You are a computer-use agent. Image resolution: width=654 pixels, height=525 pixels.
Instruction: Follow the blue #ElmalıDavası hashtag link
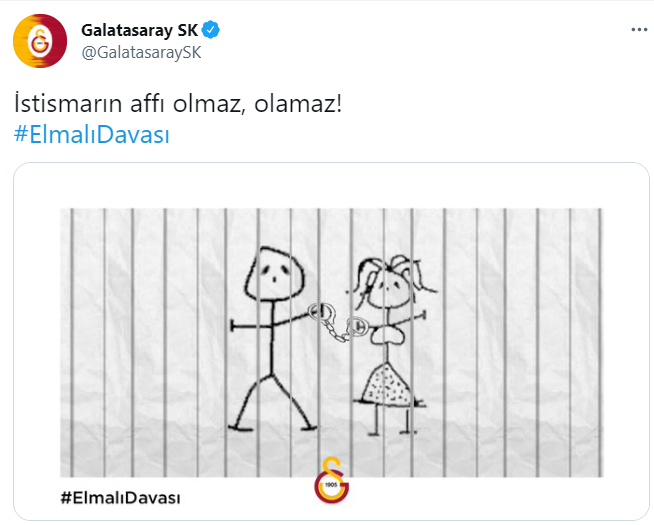click(92, 135)
